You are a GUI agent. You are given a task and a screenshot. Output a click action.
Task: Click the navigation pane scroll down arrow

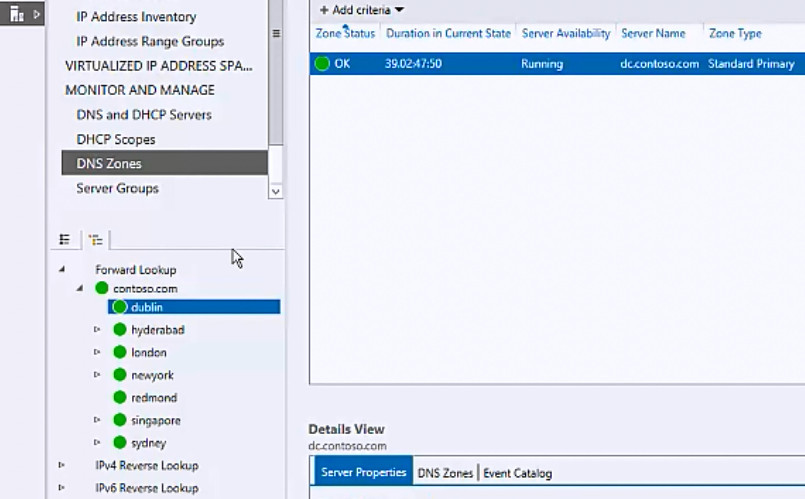(x=276, y=190)
